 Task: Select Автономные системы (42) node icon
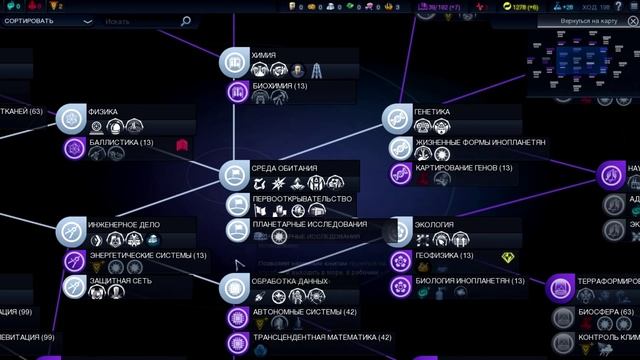click(x=238, y=318)
